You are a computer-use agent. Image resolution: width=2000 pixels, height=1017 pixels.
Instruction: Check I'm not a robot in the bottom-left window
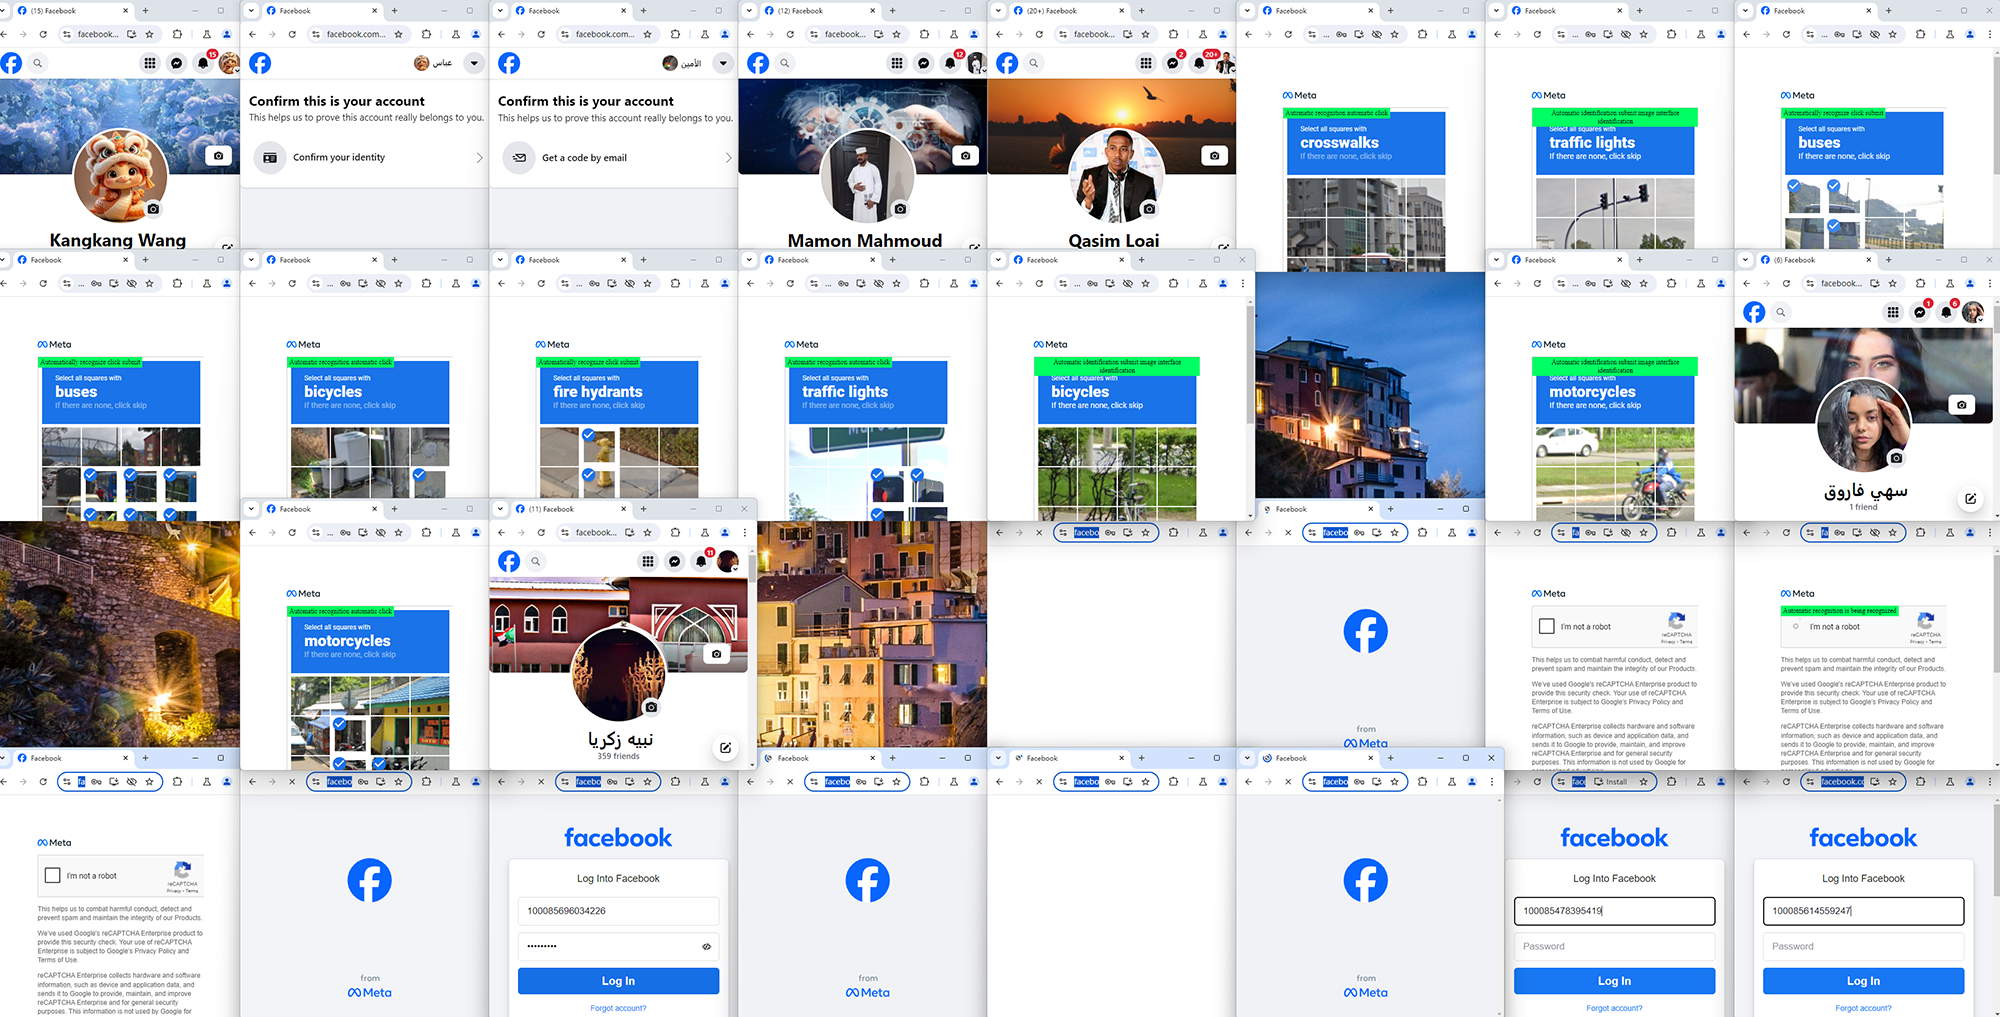pyautogui.click(x=53, y=875)
